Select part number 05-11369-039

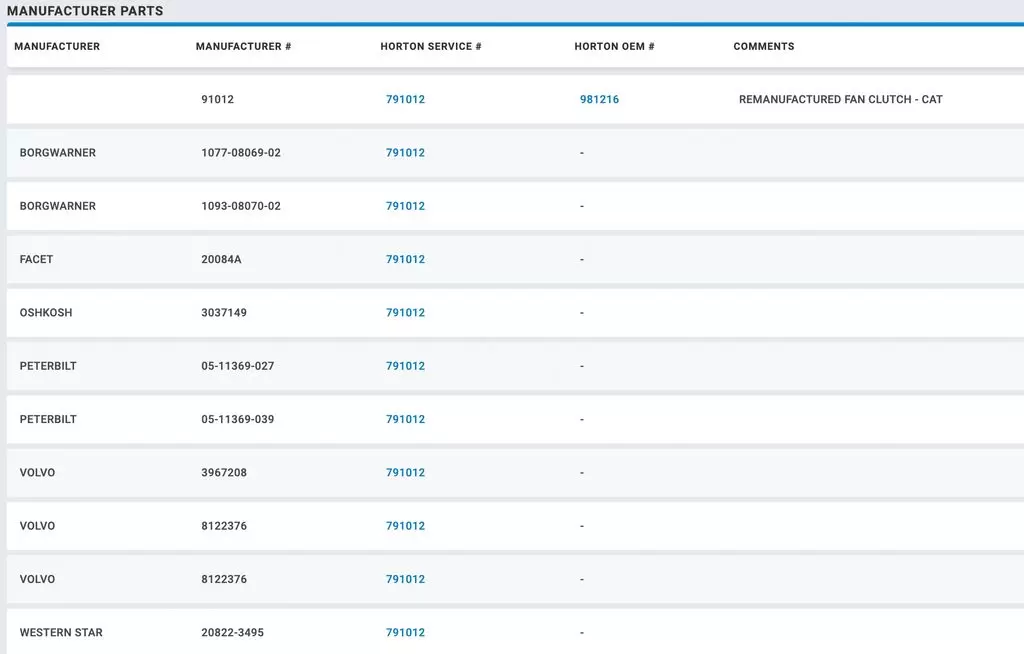point(238,419)
